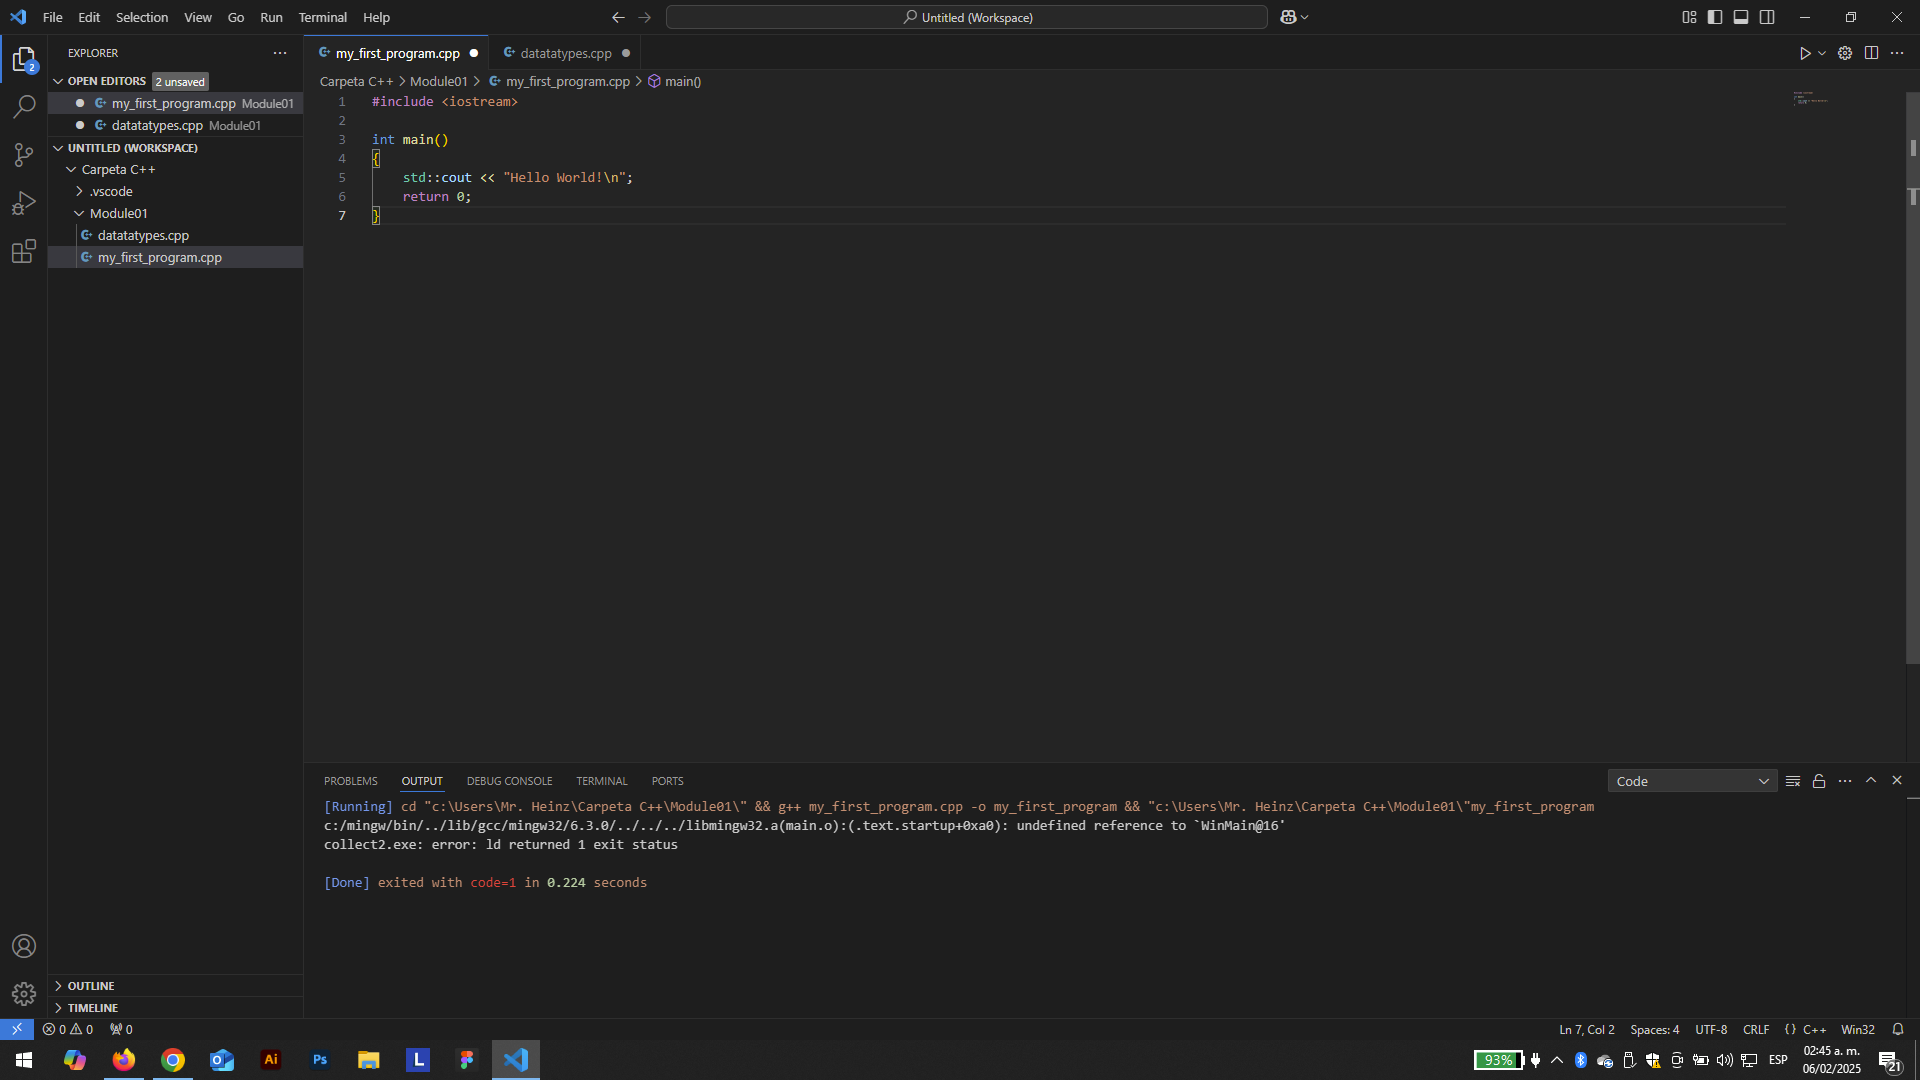Clear the output panel
The width and height of the screenshot is (1920, 1080).
click(1793, 781)
